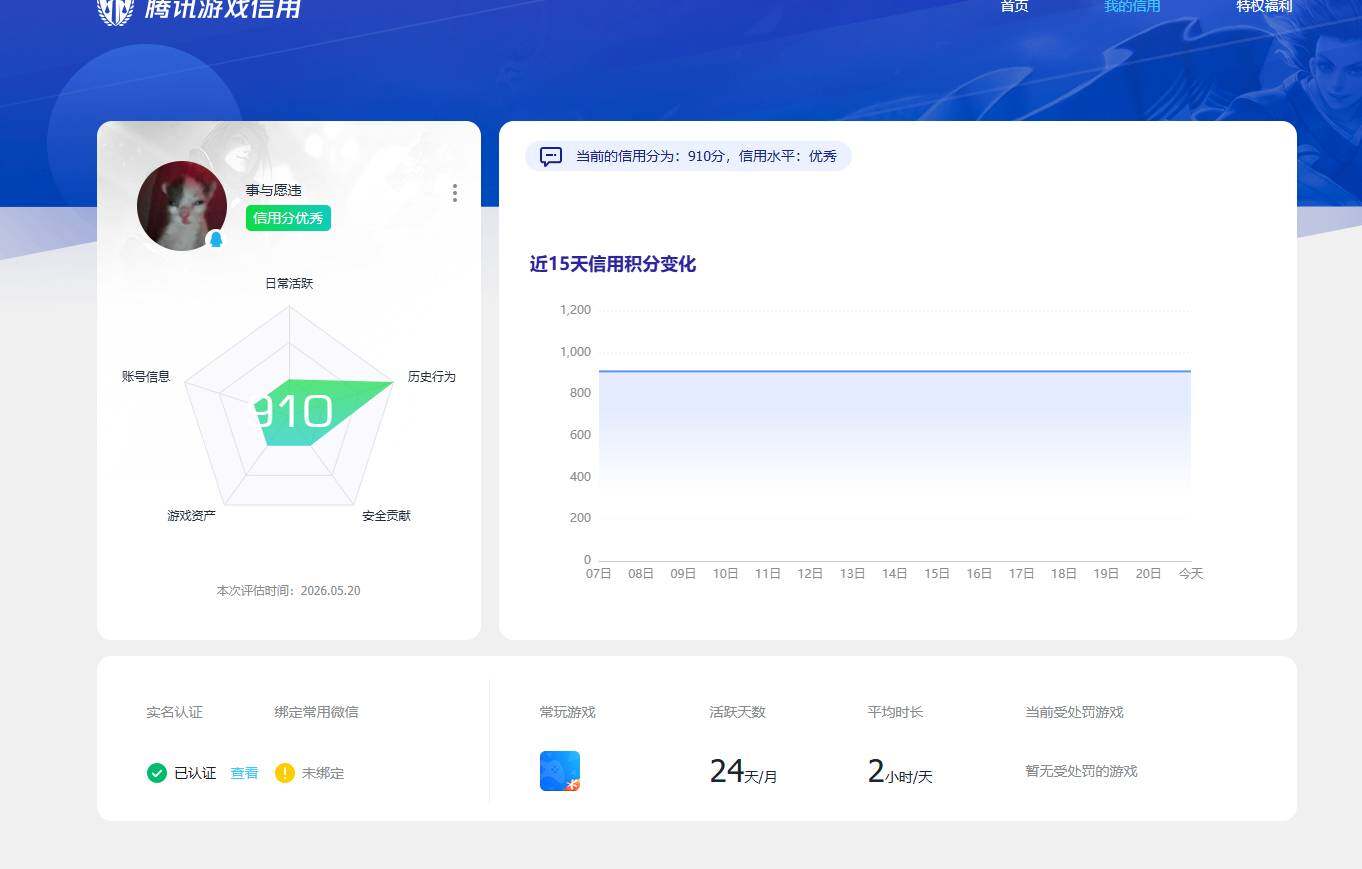The height and width of the screenshot is (869, 1362).
Task: Click the 07日 label on chart axis
Action: pos(599,574)
